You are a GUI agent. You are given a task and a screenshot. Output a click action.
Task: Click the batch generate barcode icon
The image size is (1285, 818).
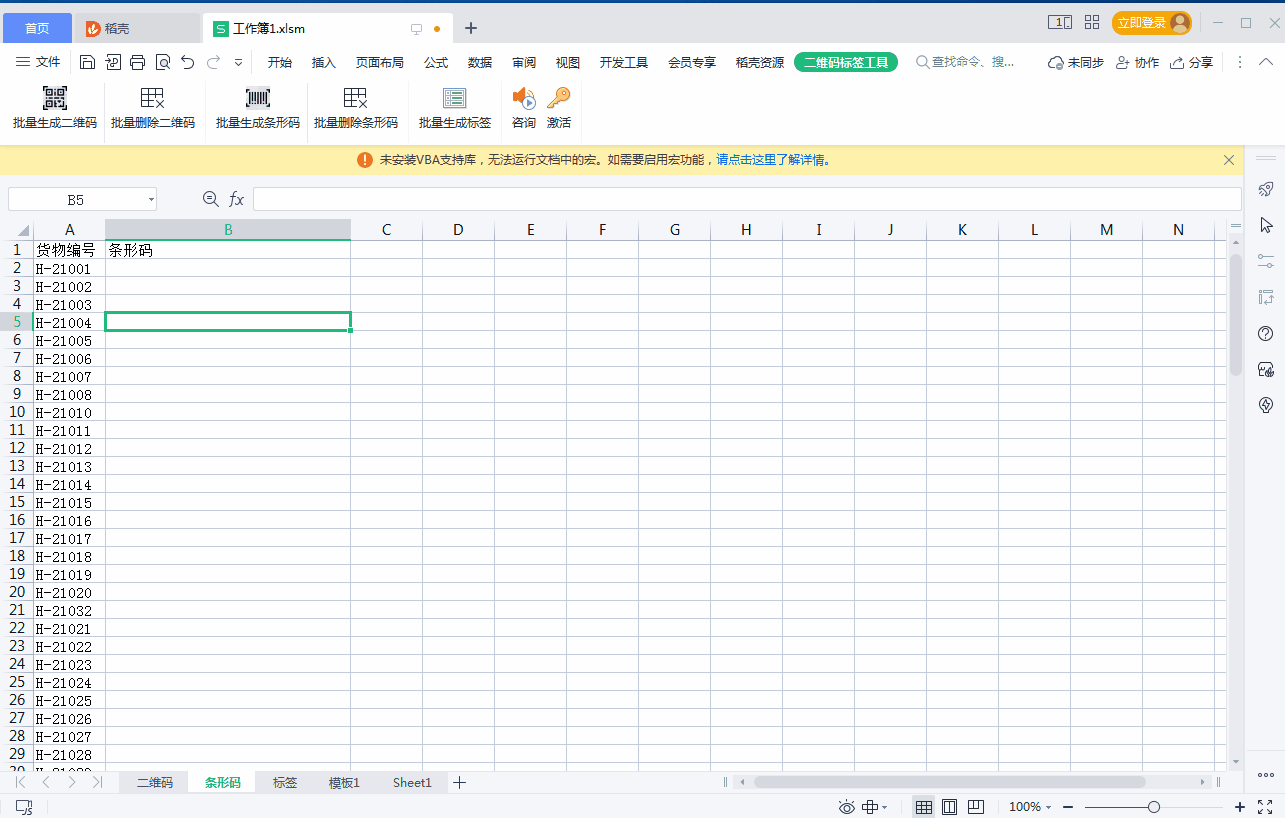click(258, 98)
